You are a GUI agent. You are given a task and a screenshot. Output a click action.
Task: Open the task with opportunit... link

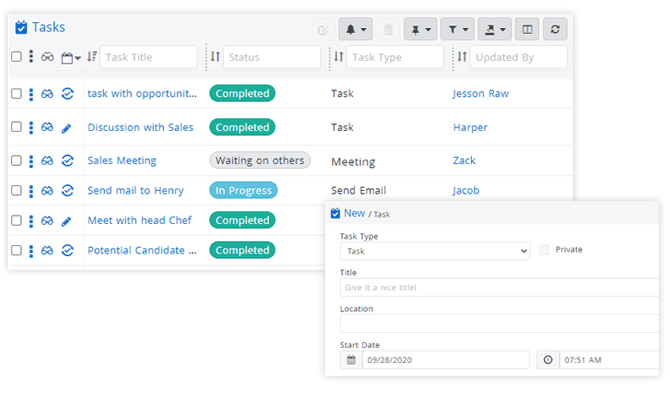tap(142, 94)
